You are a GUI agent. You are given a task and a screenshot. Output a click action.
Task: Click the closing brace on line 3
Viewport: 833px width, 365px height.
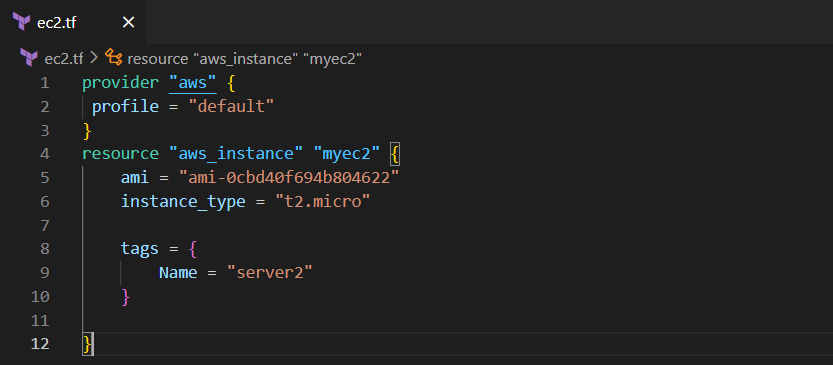tap(87, 130)
